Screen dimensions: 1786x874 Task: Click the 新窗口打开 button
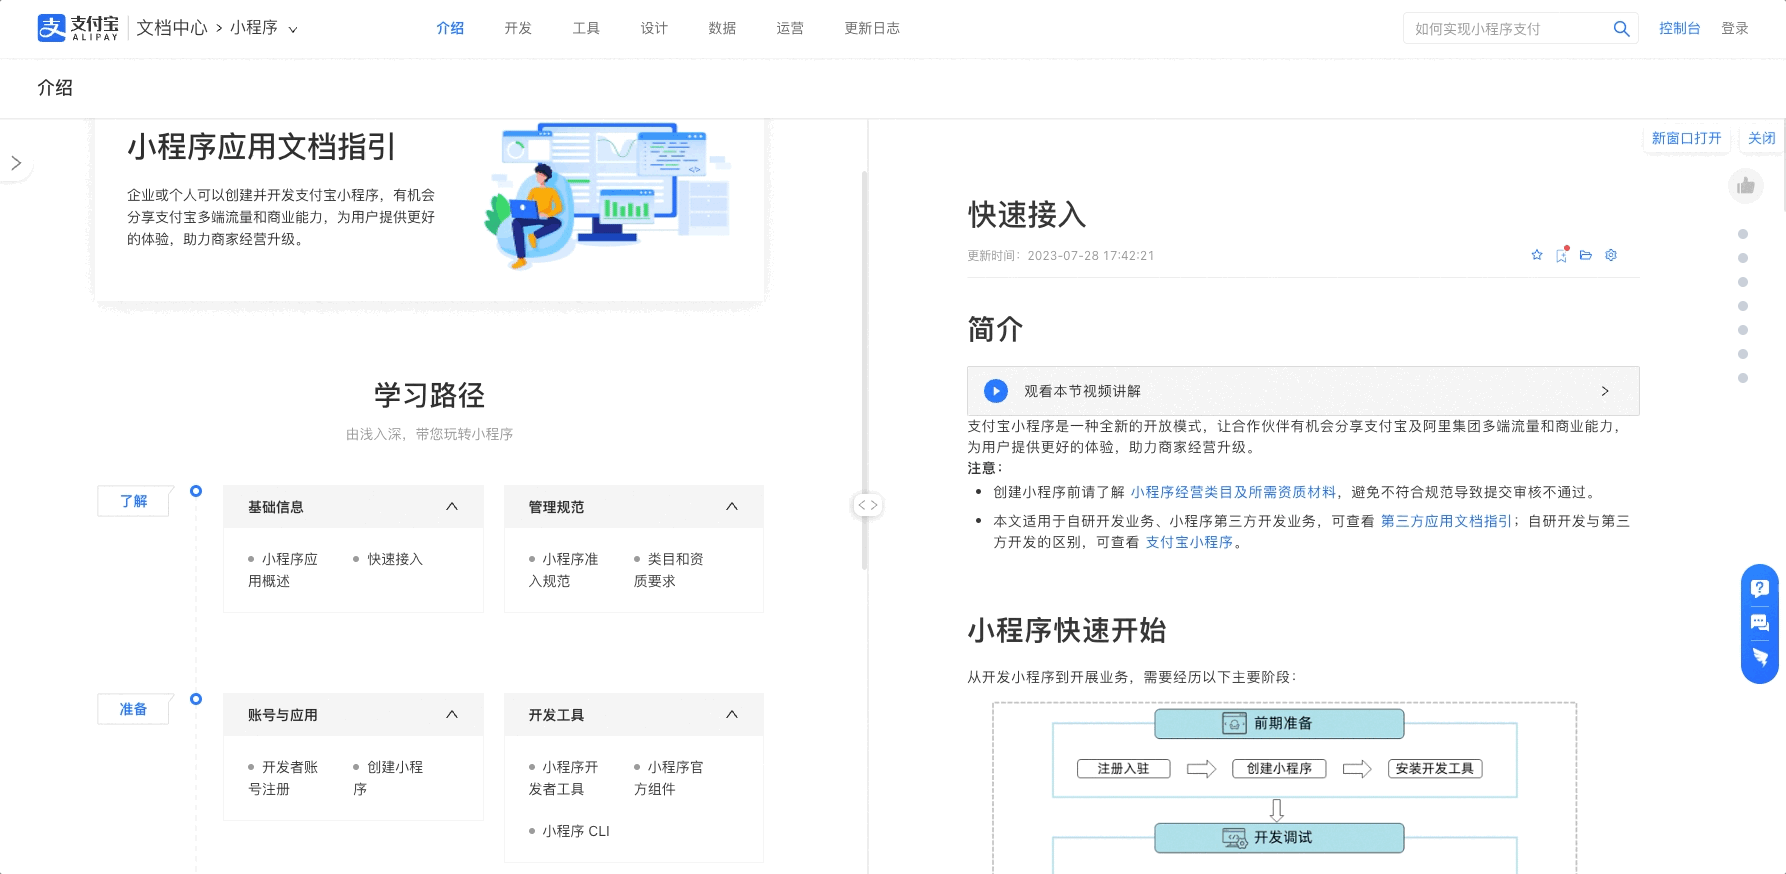tap(1686, 138)
